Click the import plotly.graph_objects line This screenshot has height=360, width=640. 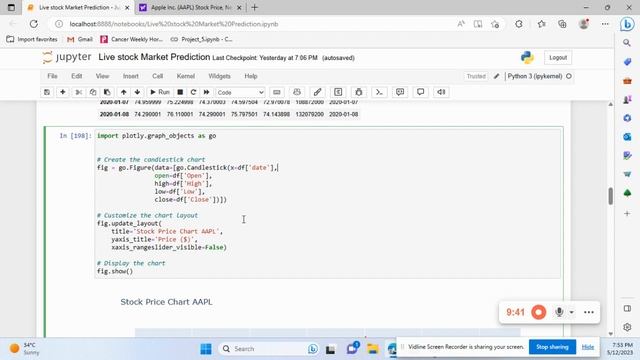(156, 136)
